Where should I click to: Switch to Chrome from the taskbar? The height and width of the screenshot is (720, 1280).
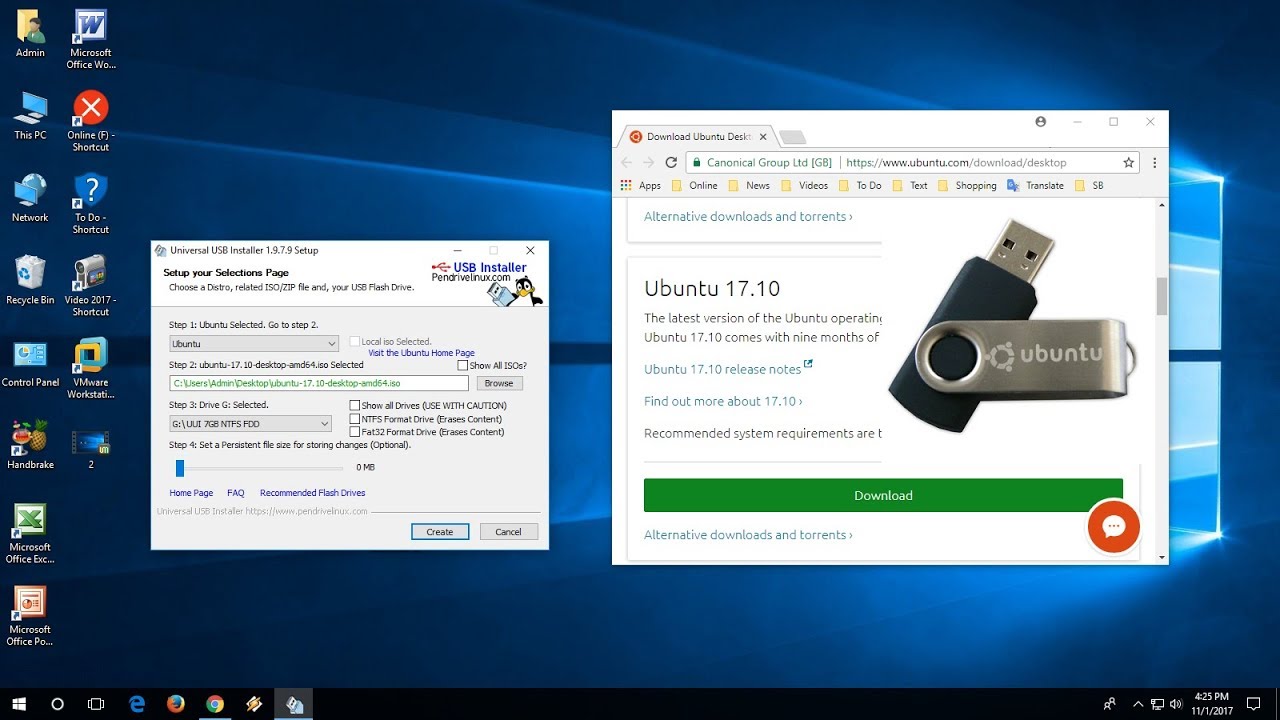pyautogui.click(x=215, y=704)
